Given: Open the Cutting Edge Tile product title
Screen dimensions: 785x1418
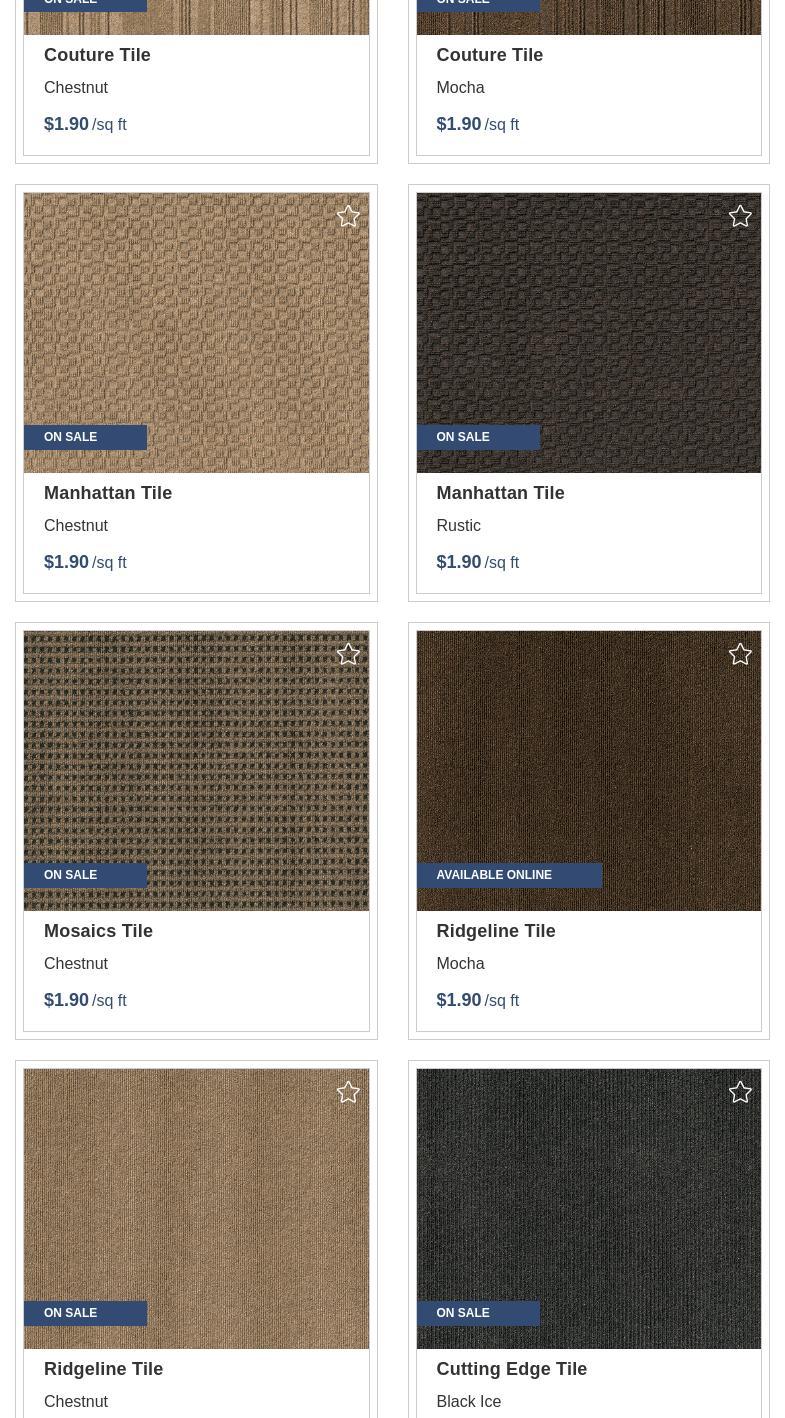Looking at the screenshot, I should click(x=511, y=1369).
